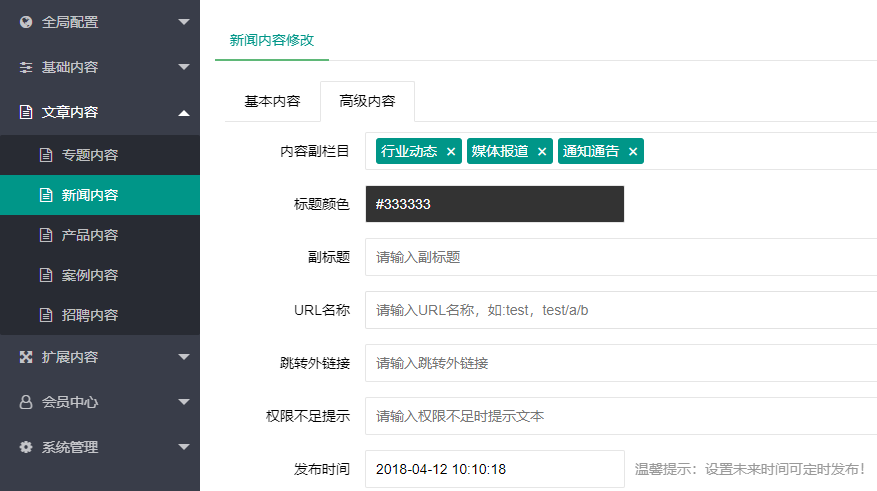Click the document icon beside 文章内容
877x491 pixels.
point(26,113)
